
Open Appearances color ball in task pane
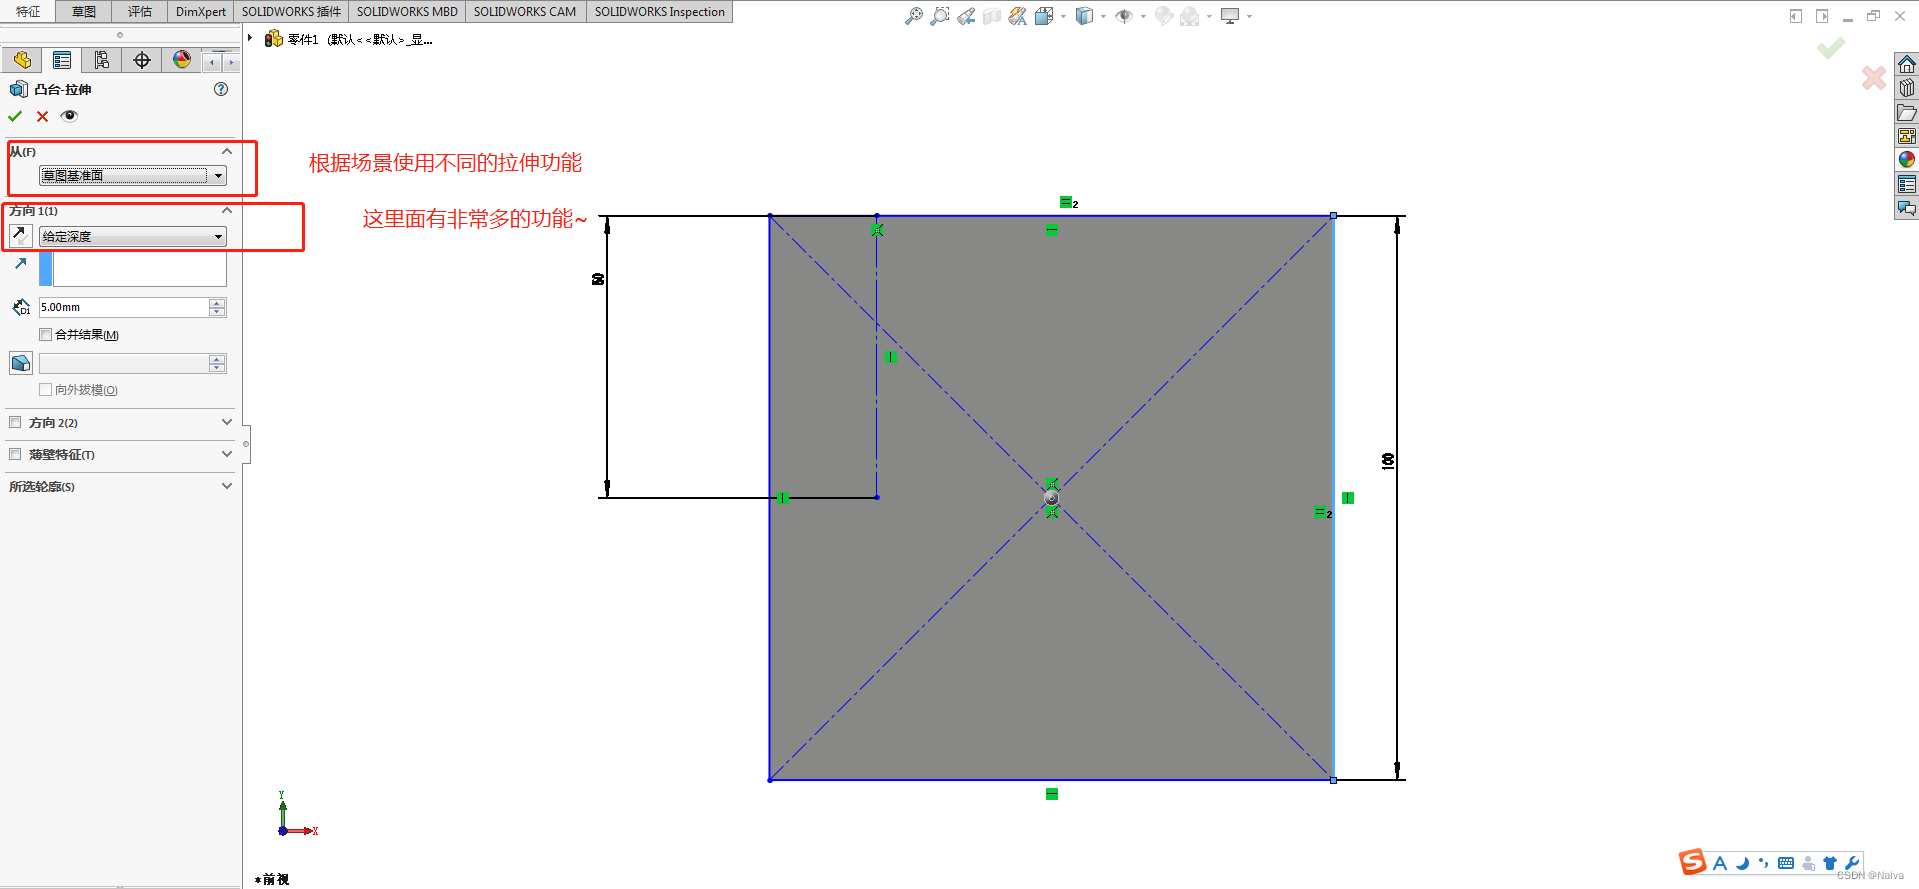(x=1907, y=160)
